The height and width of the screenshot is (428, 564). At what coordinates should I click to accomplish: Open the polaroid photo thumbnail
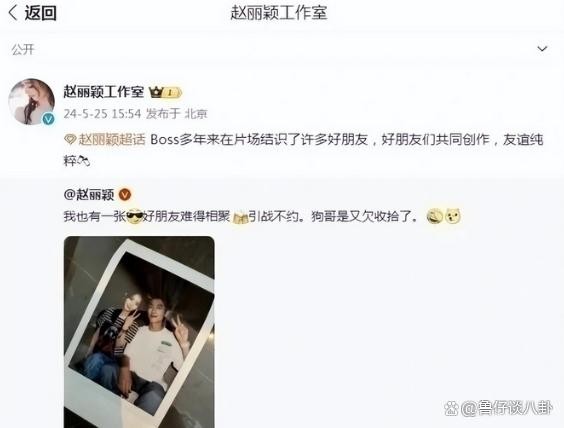pos(139,332)
